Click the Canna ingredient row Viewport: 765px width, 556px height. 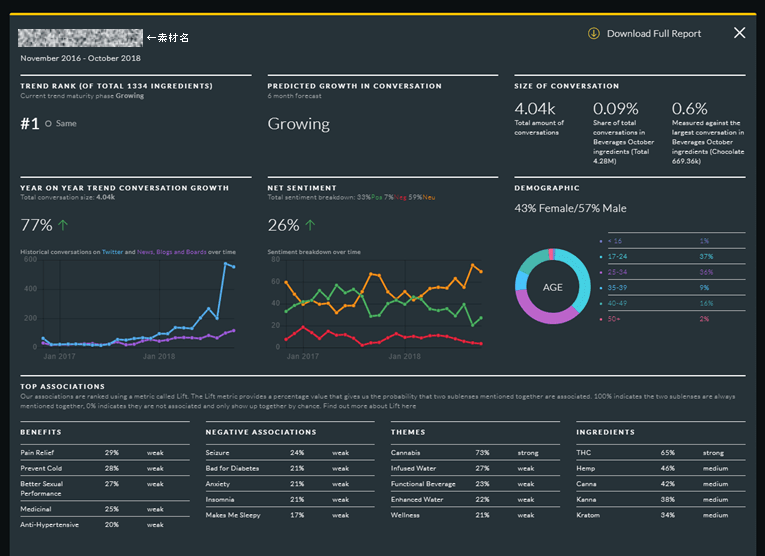tap(661, 484)
